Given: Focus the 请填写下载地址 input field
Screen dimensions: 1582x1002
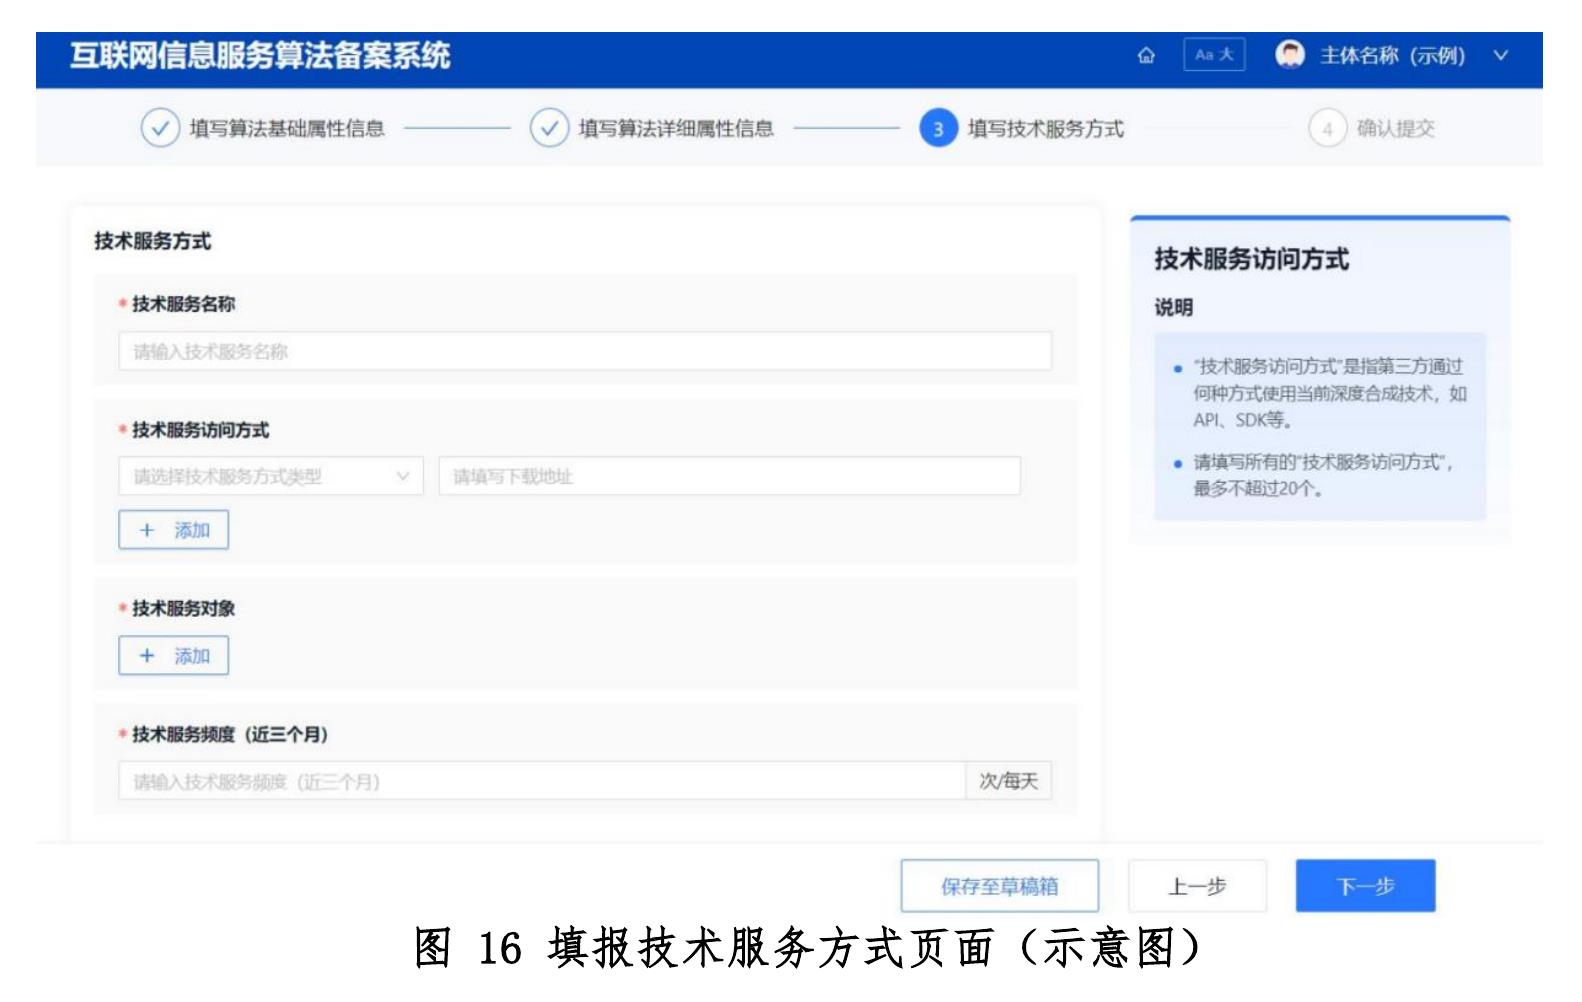Looking at the screenshot, I should (730, 476).
